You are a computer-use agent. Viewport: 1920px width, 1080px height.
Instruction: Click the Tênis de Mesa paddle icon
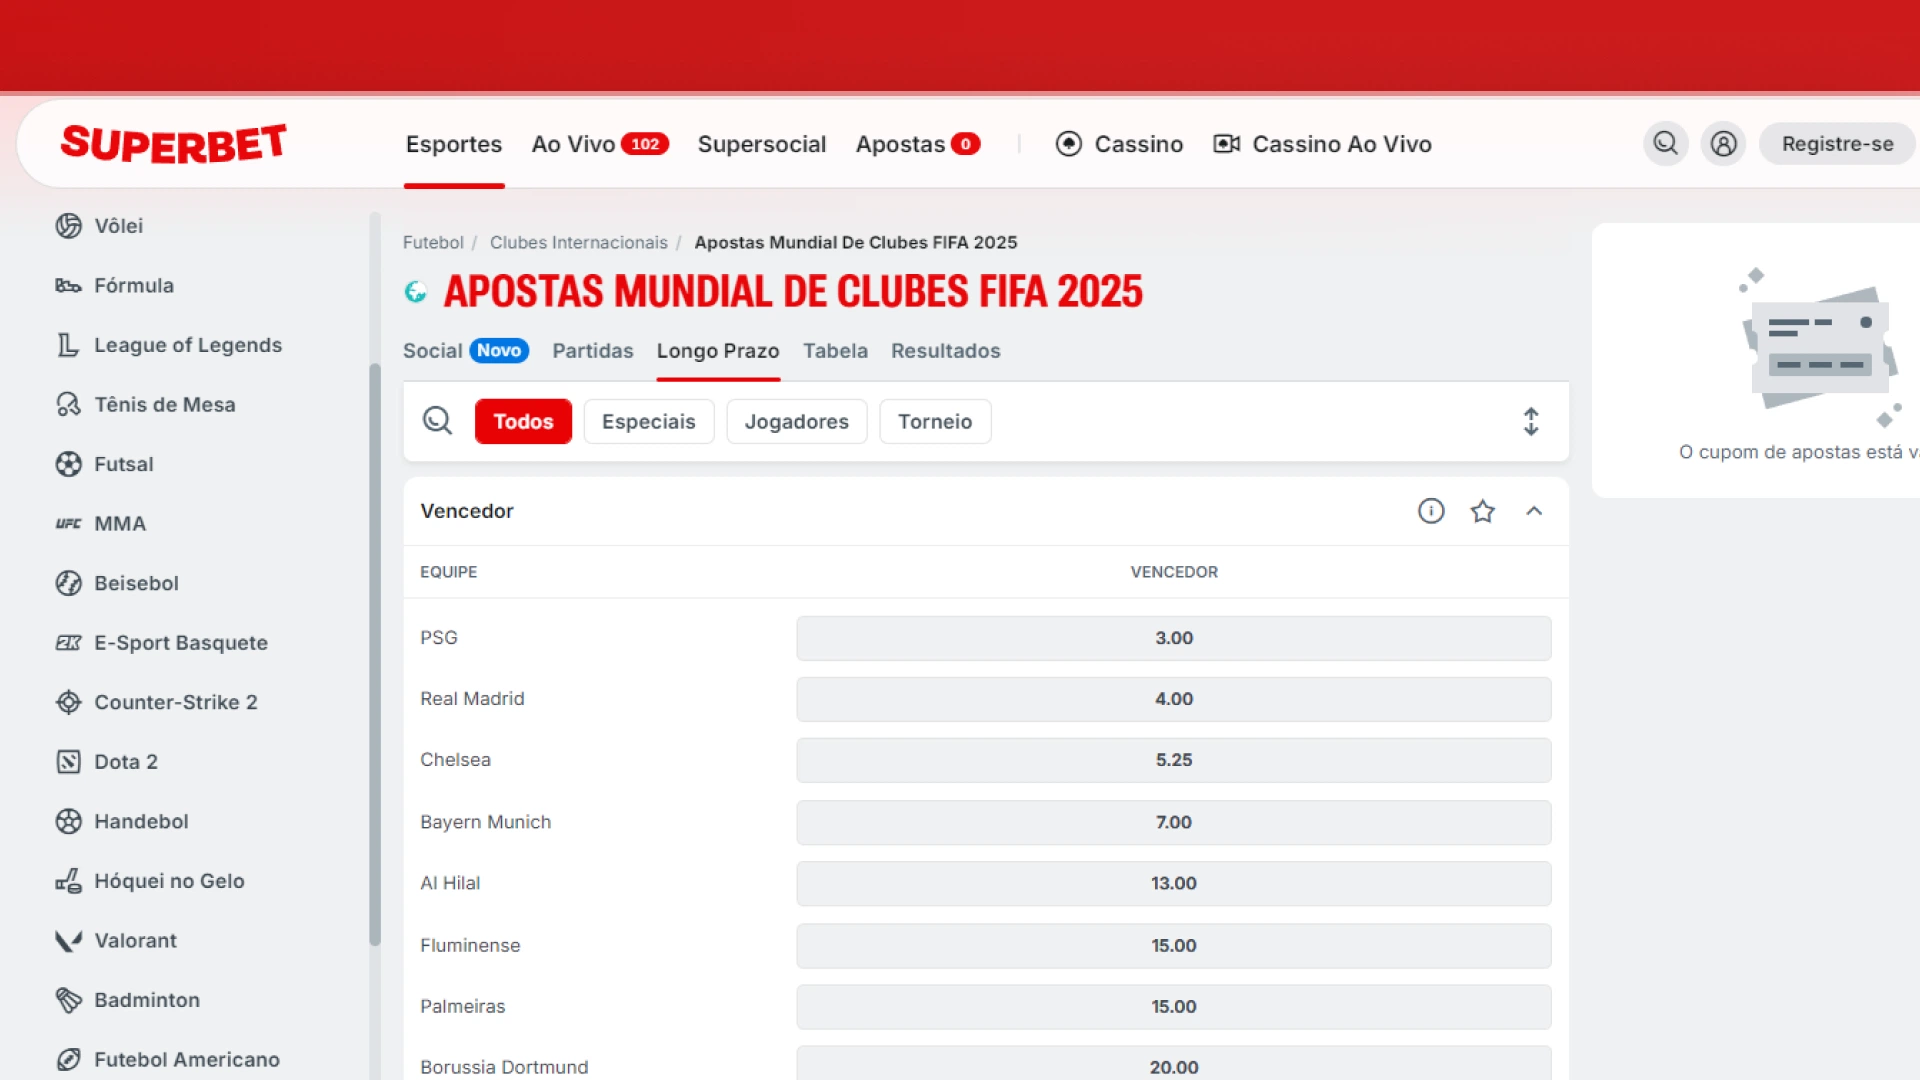pyautogui.click(x=68, y=405)
